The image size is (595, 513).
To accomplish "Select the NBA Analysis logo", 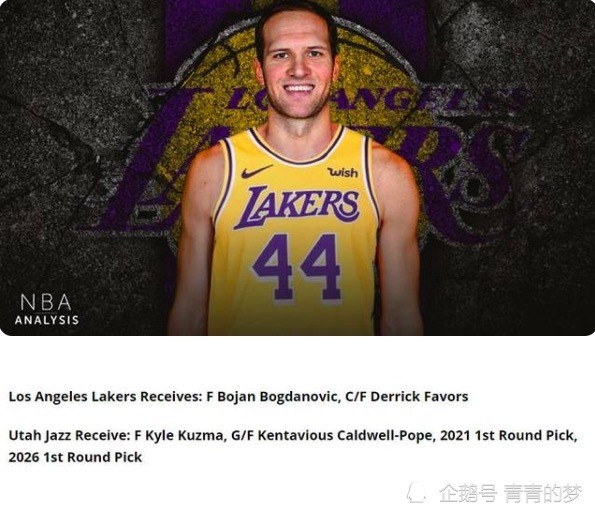I will pyautogui.click(x=47, y=309).
